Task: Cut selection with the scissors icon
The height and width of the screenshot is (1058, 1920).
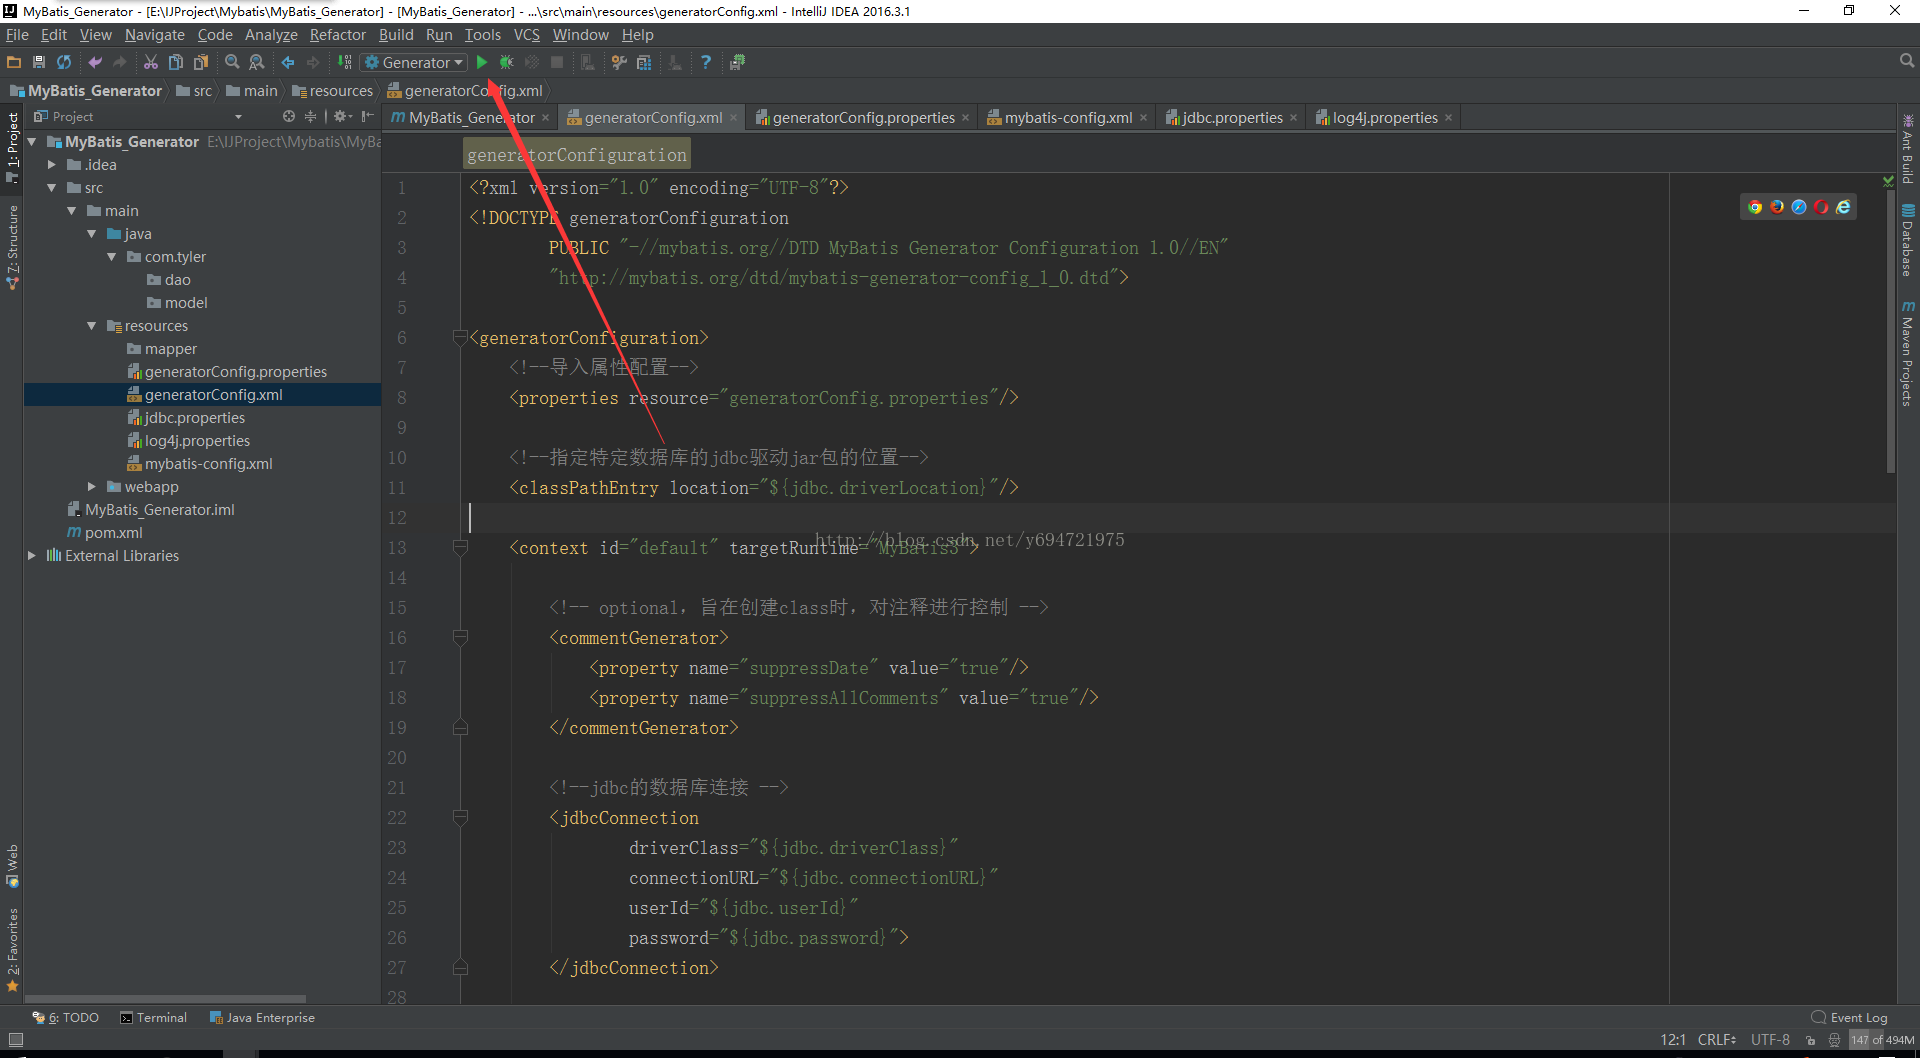Action: coord(151,62)
